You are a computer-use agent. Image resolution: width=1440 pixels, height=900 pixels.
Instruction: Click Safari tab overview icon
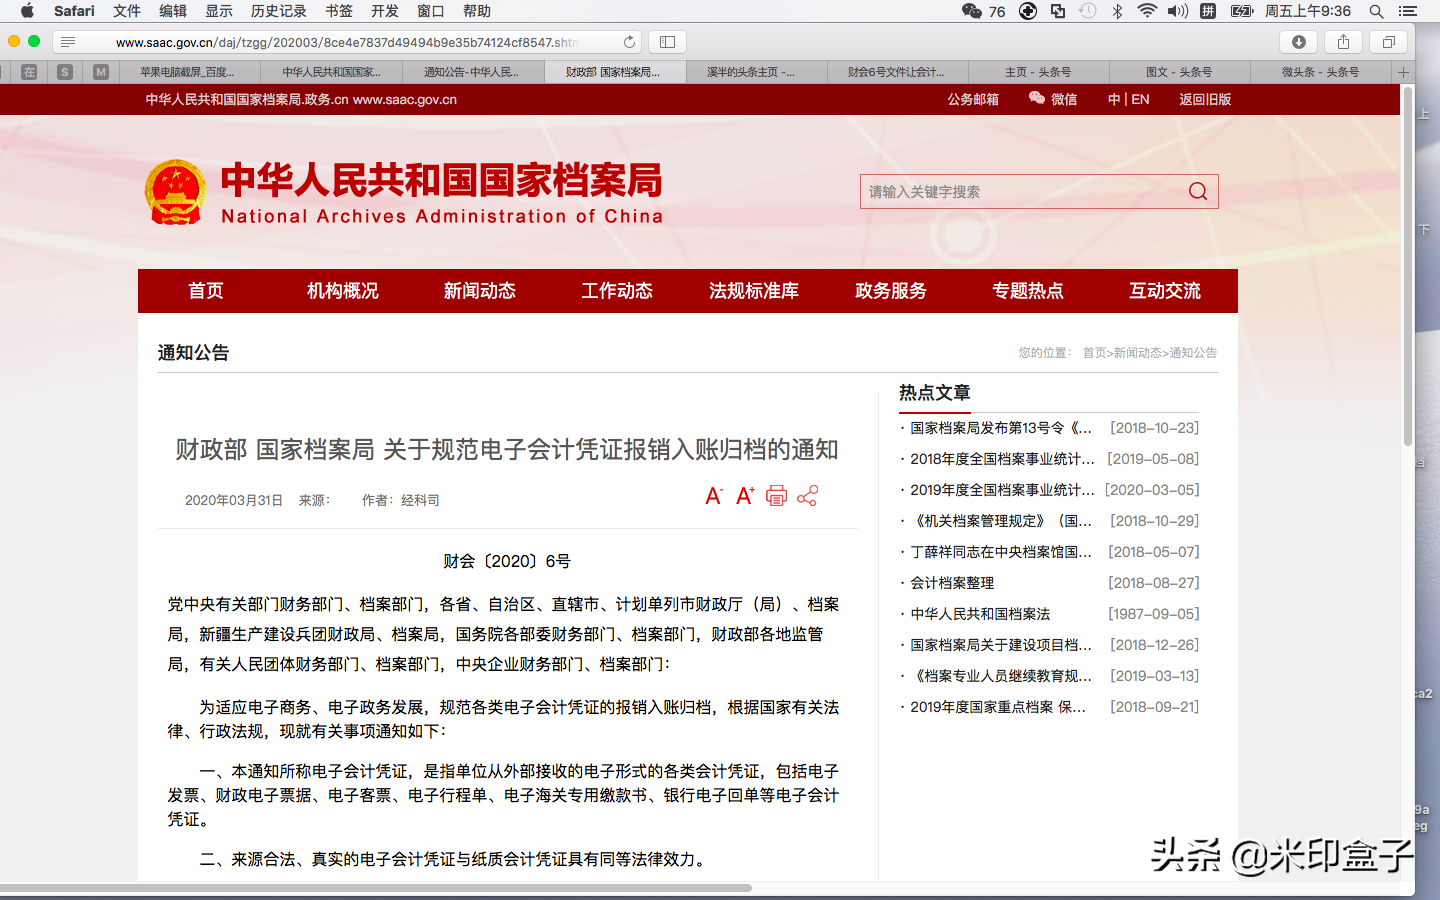pos(1387,42)
